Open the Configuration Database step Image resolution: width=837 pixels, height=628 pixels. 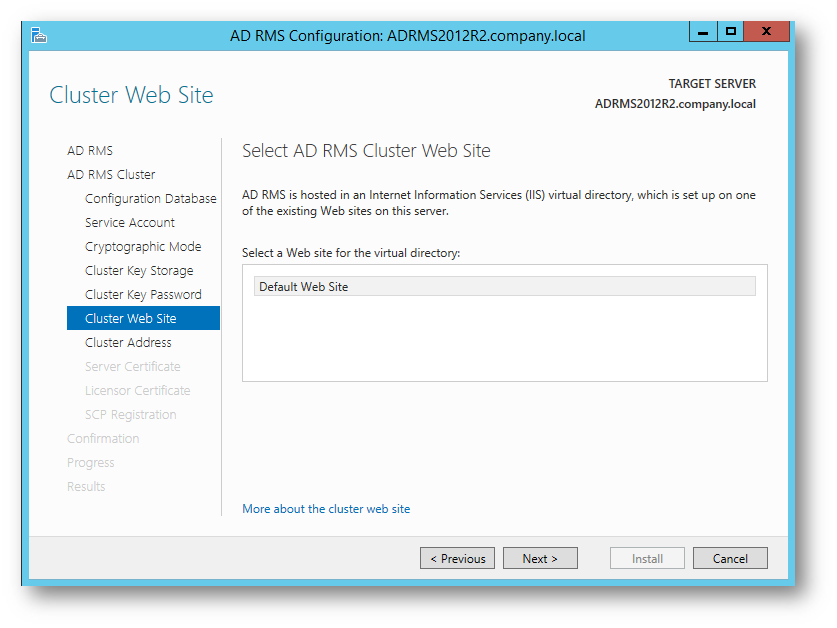point(151,199)
